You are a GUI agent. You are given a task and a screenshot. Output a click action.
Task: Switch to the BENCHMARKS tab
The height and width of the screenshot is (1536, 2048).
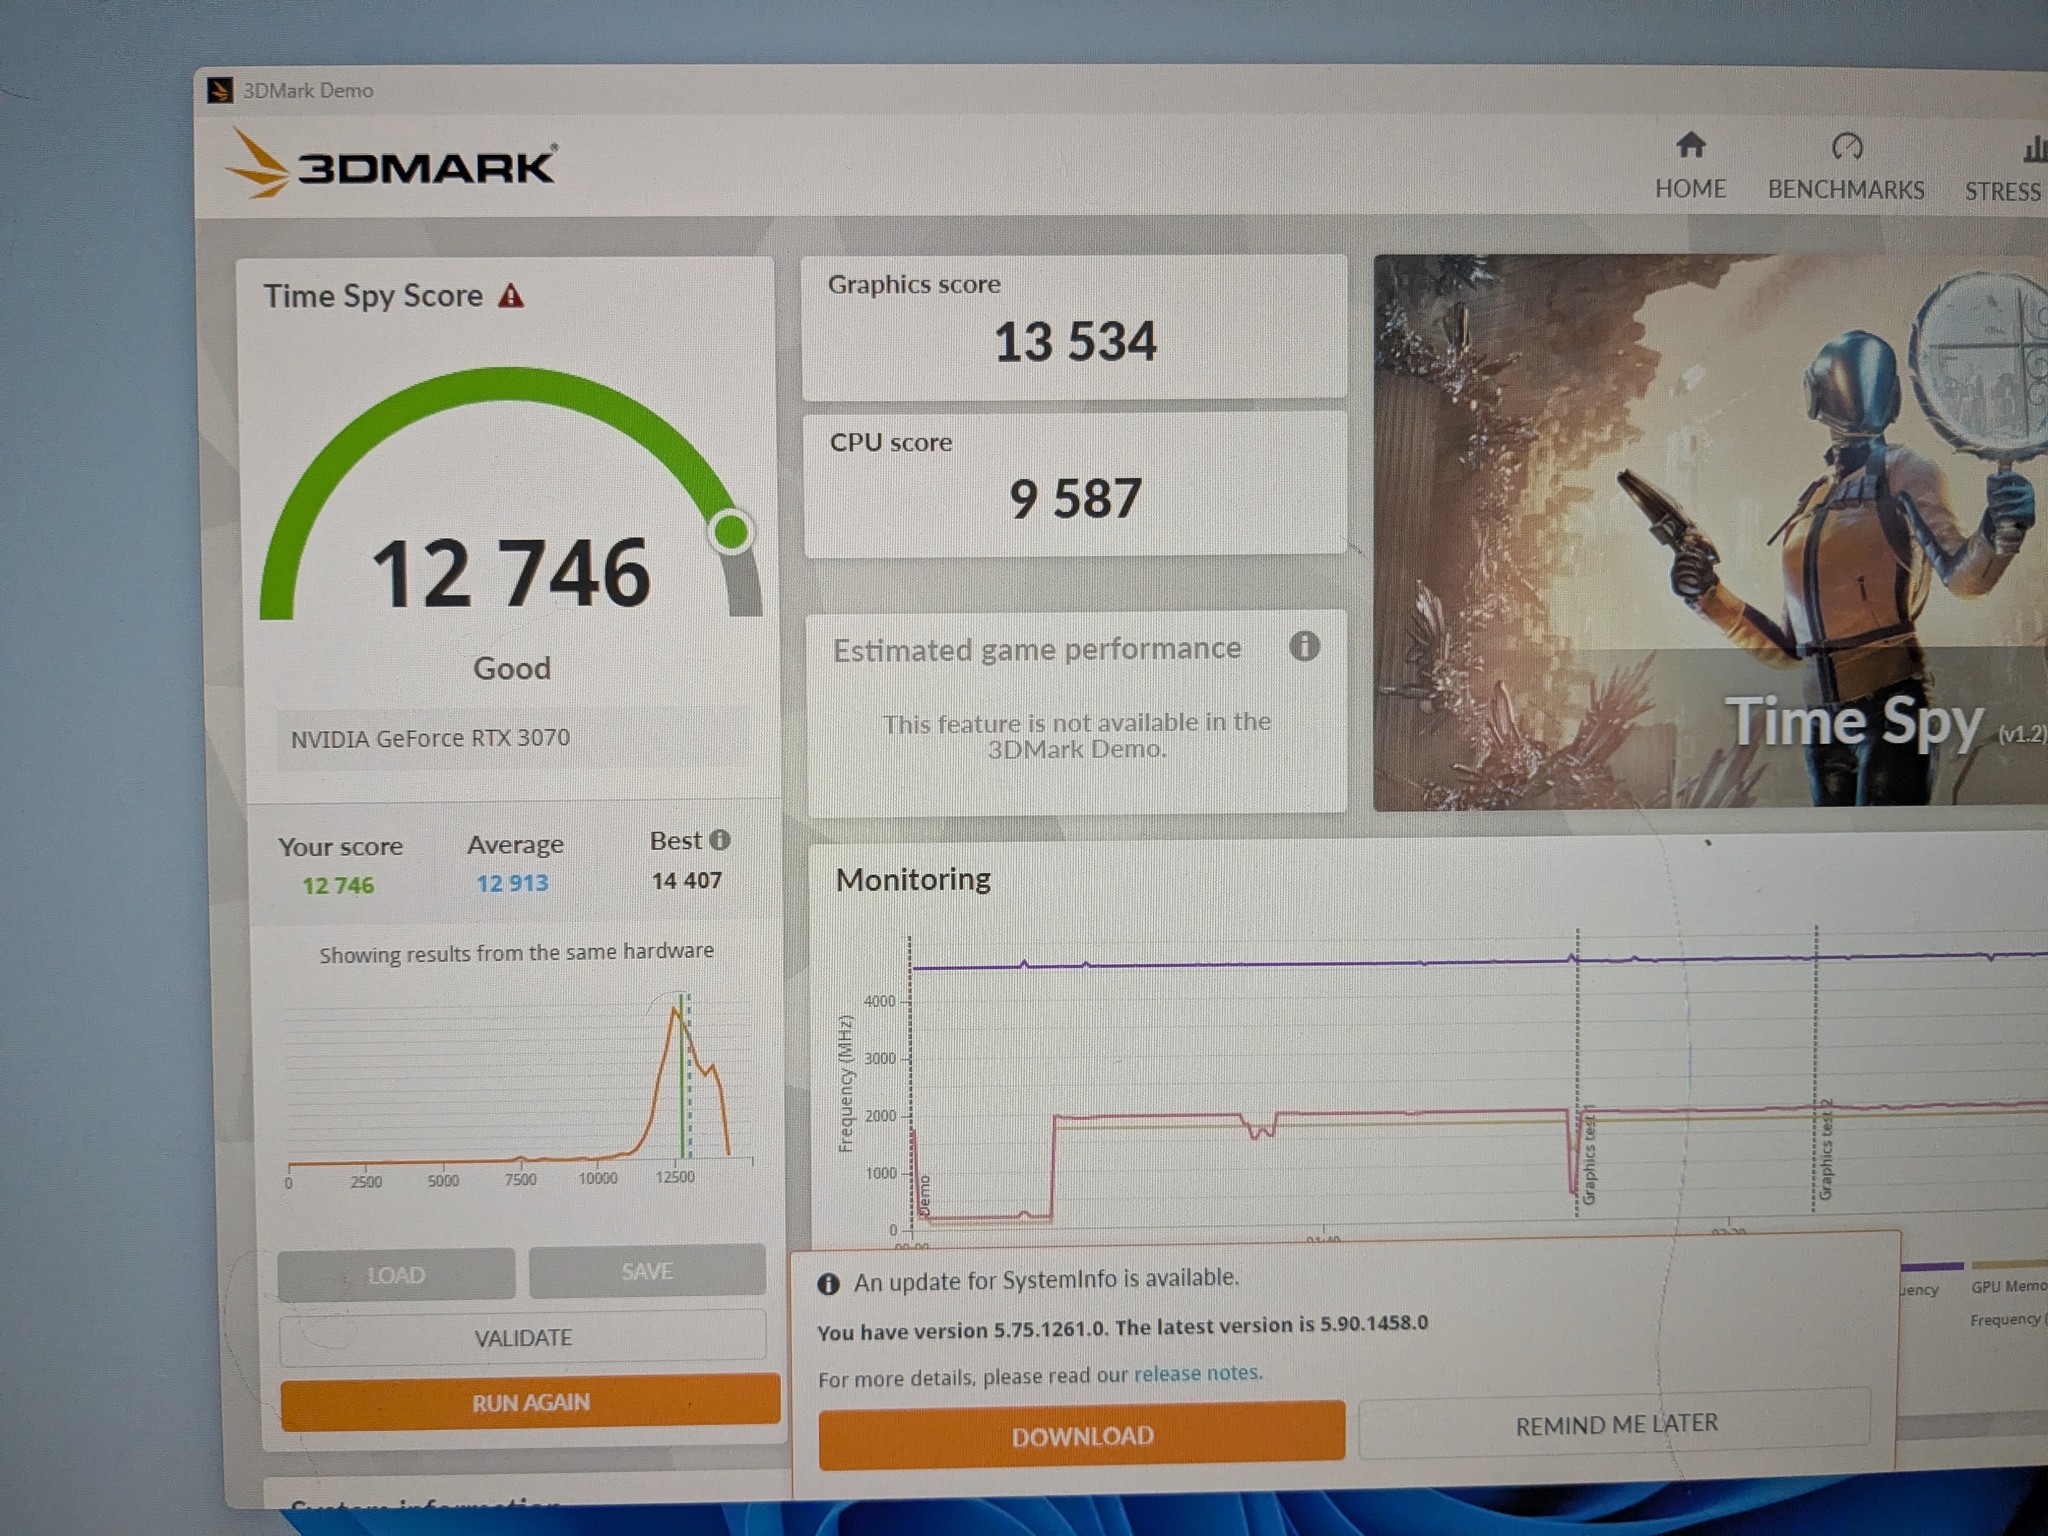click(x=1846, y=189)
